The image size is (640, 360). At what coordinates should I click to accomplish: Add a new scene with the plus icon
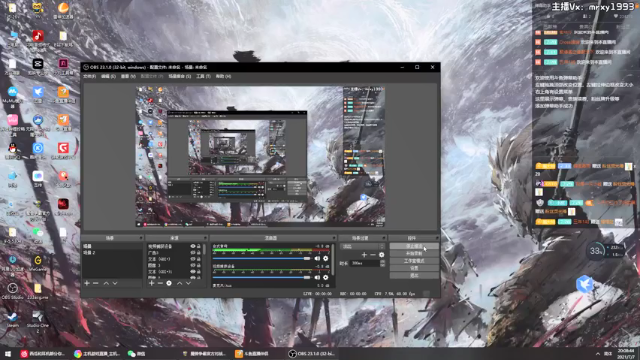coord(87,283)
